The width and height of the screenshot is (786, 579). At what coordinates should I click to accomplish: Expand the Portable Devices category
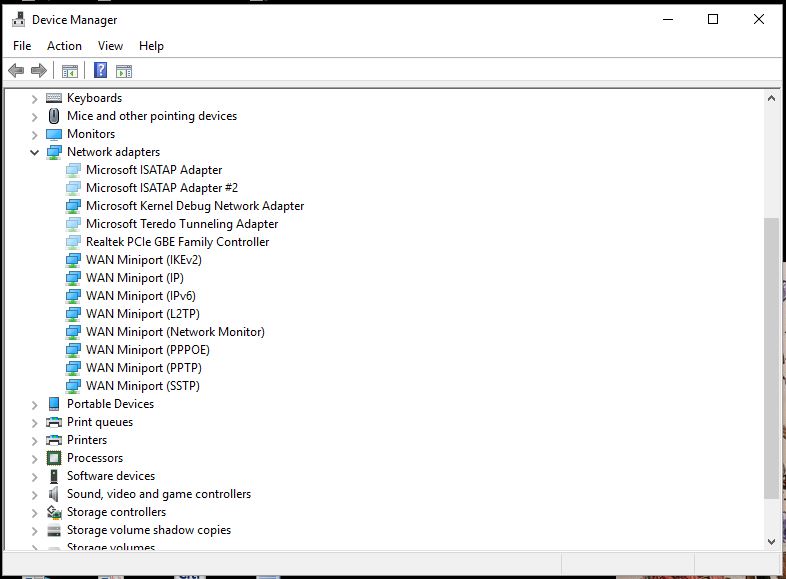coord(34,405)
